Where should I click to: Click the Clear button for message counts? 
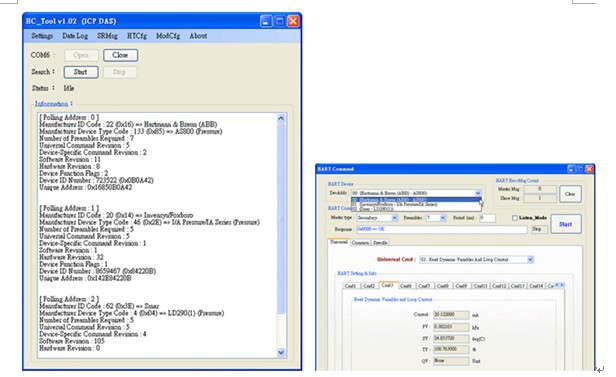570,194
